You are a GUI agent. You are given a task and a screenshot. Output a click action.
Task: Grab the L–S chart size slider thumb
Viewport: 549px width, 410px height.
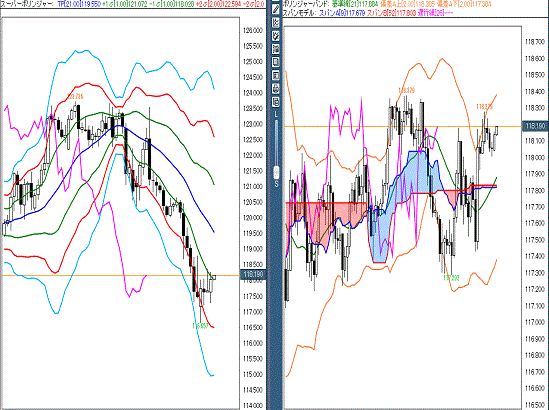point(276,172)
